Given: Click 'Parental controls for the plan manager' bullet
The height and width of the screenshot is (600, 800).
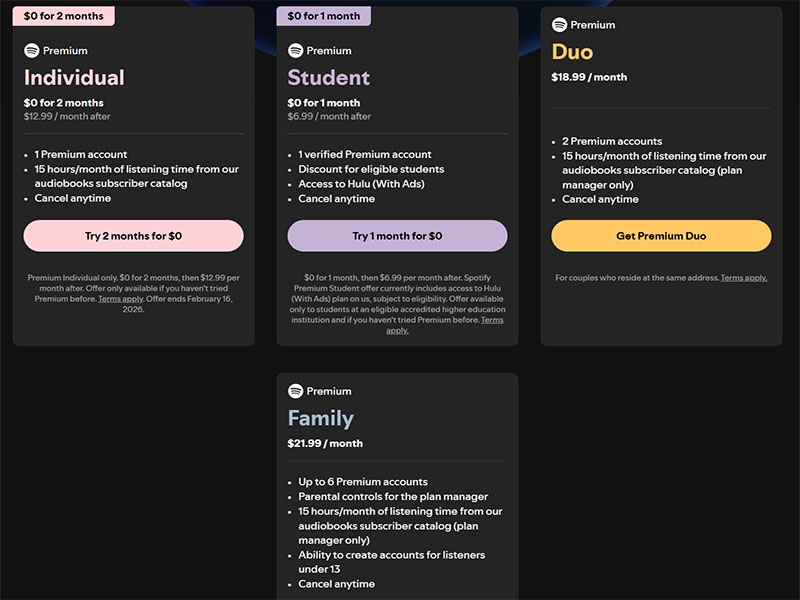Looking at the screenshot, I should (x=393, y=496).
